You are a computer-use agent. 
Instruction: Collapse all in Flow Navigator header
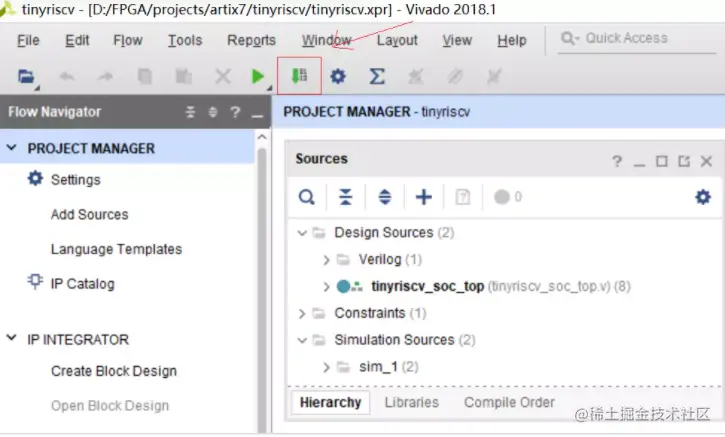tap(190, 112)
